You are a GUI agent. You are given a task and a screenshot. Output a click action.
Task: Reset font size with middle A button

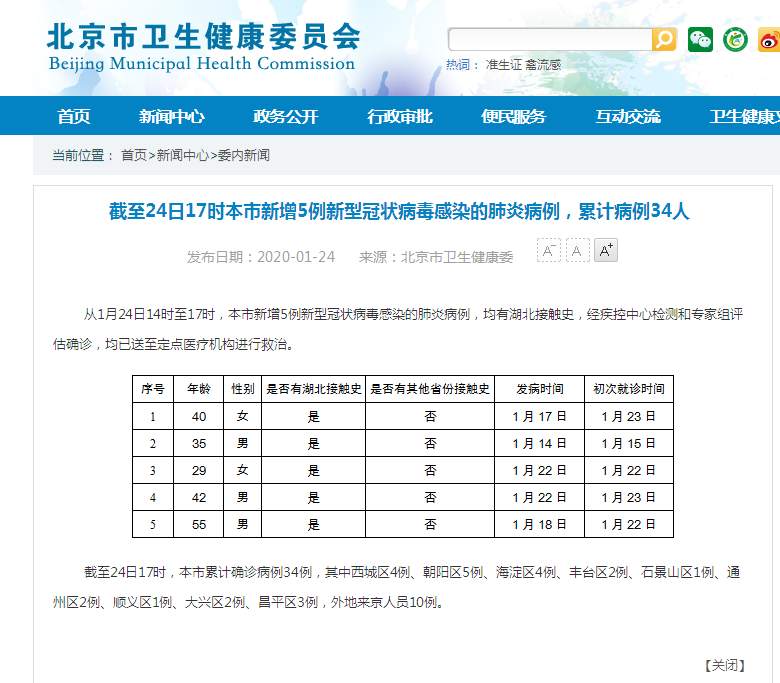577,250
